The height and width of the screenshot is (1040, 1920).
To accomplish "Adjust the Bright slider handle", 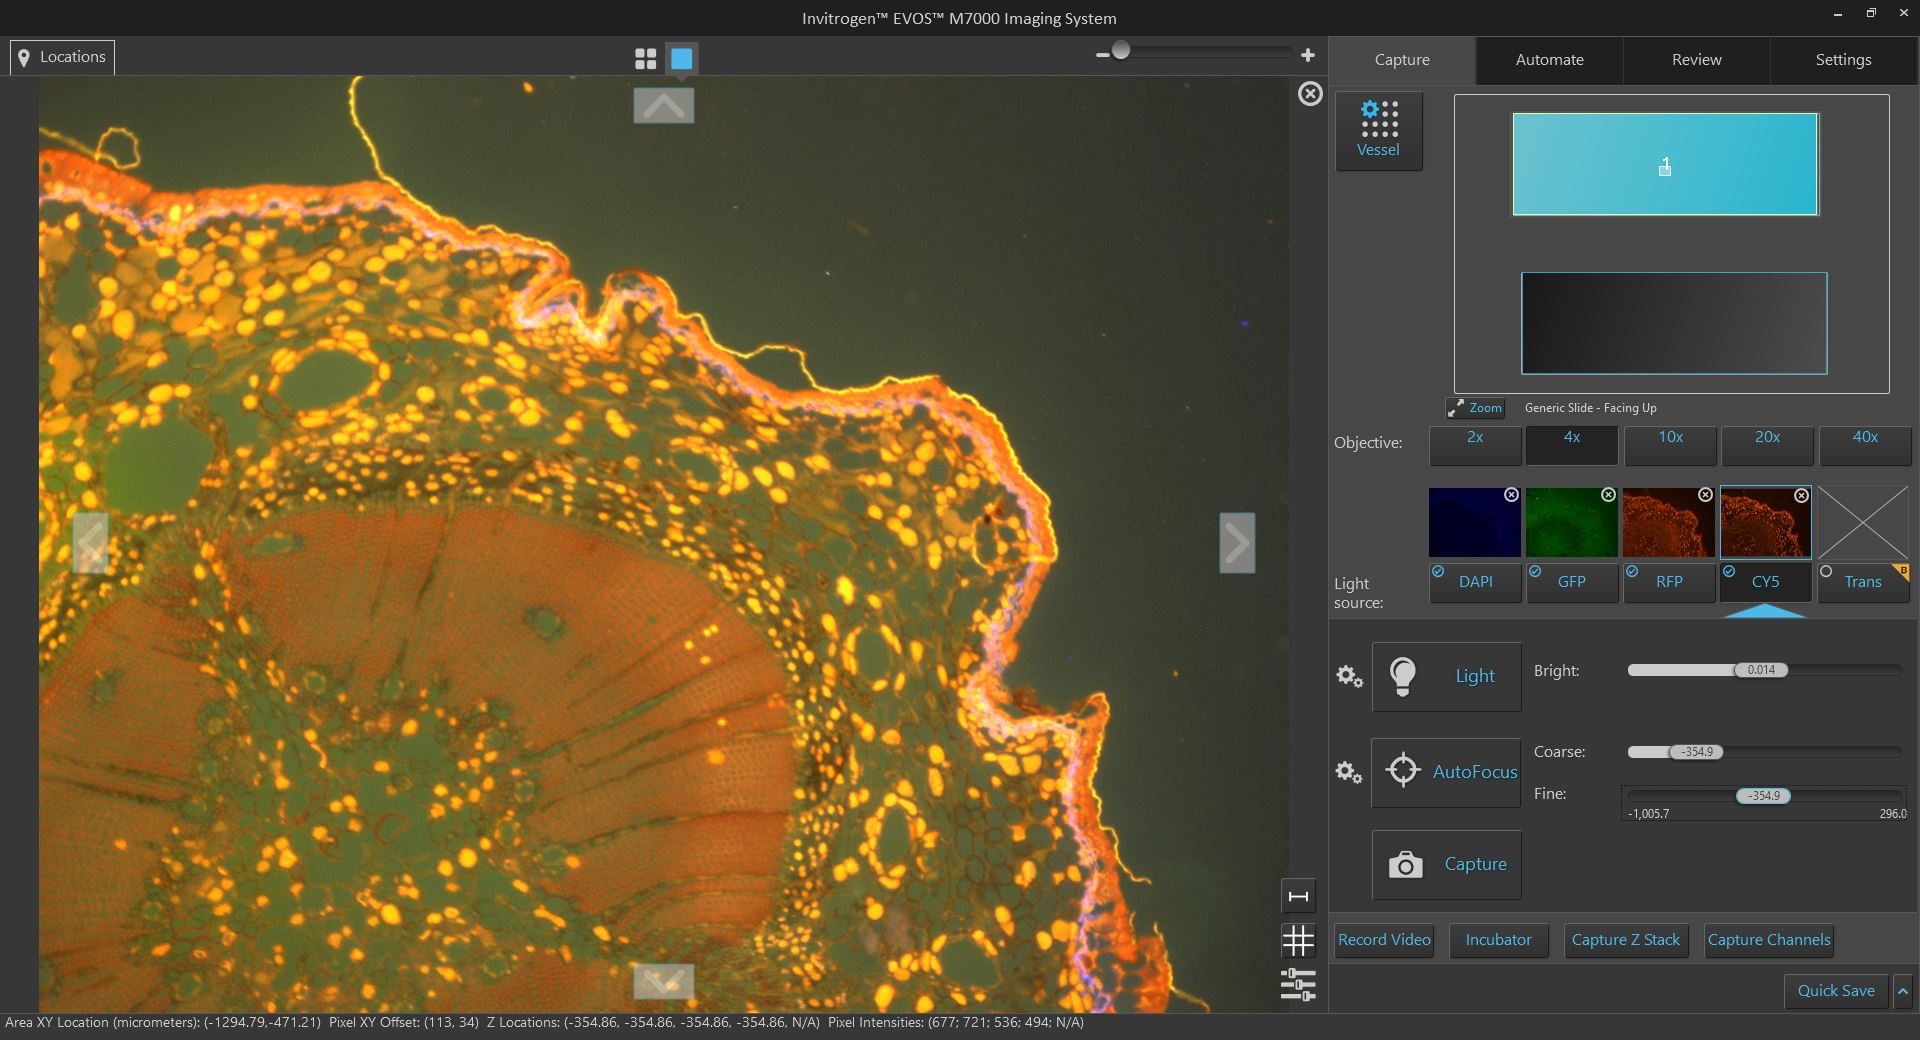I will click(x=1761, y=670).
